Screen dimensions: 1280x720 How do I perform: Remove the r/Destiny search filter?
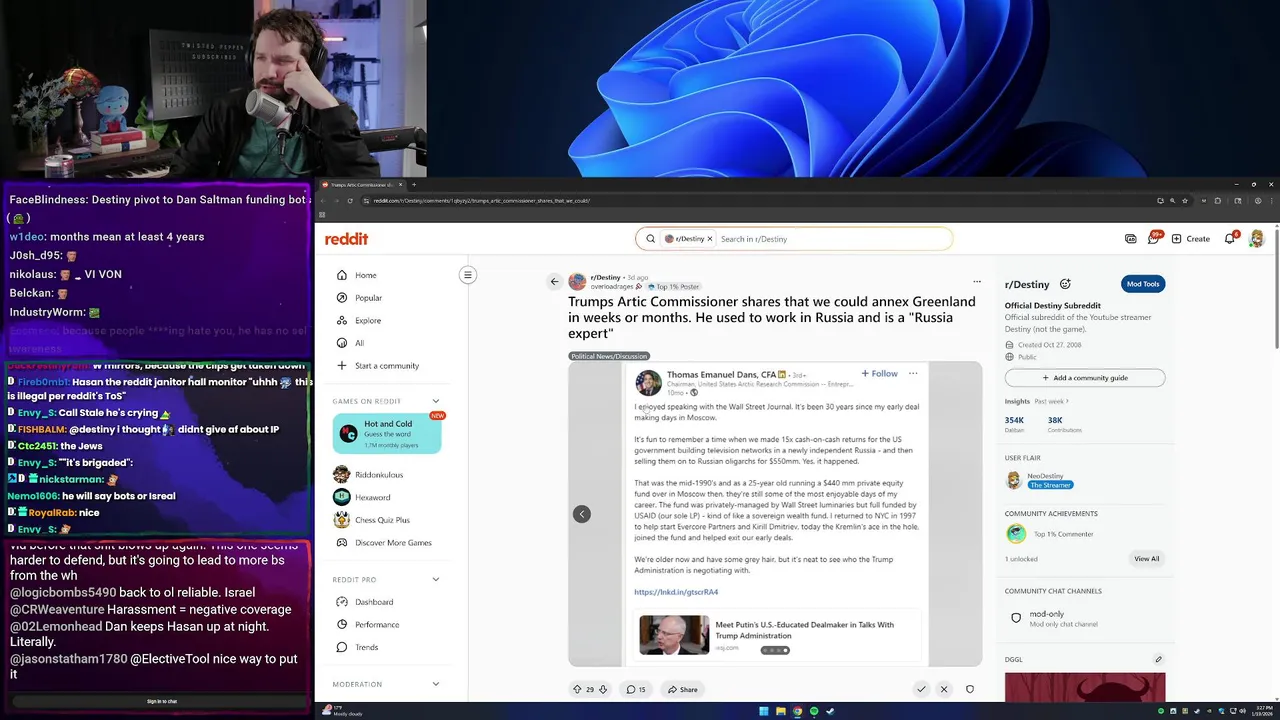pos(710,239)
